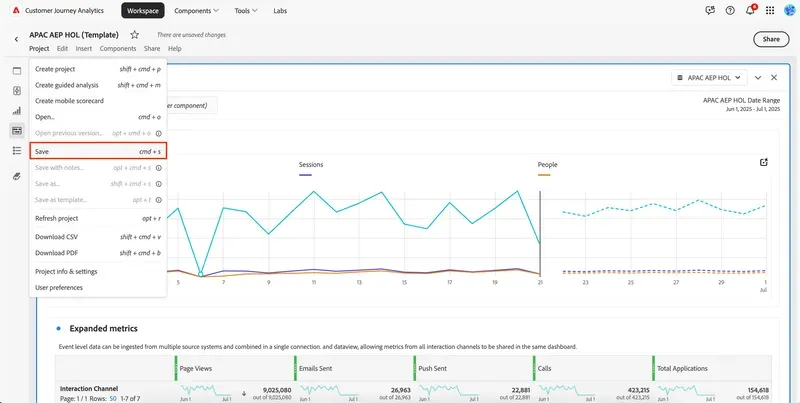
Task: Choose Download CSV
Action: [98, 237]
